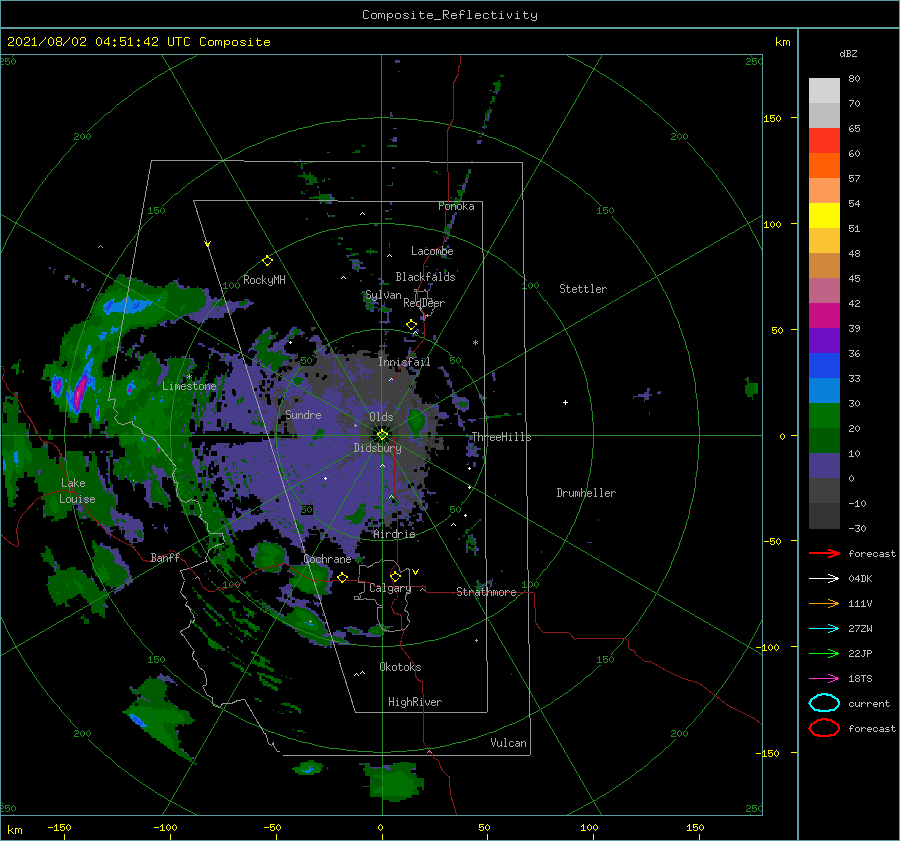Click the Banff label
This screenshot has height=841, width=900.
(165, 557)
